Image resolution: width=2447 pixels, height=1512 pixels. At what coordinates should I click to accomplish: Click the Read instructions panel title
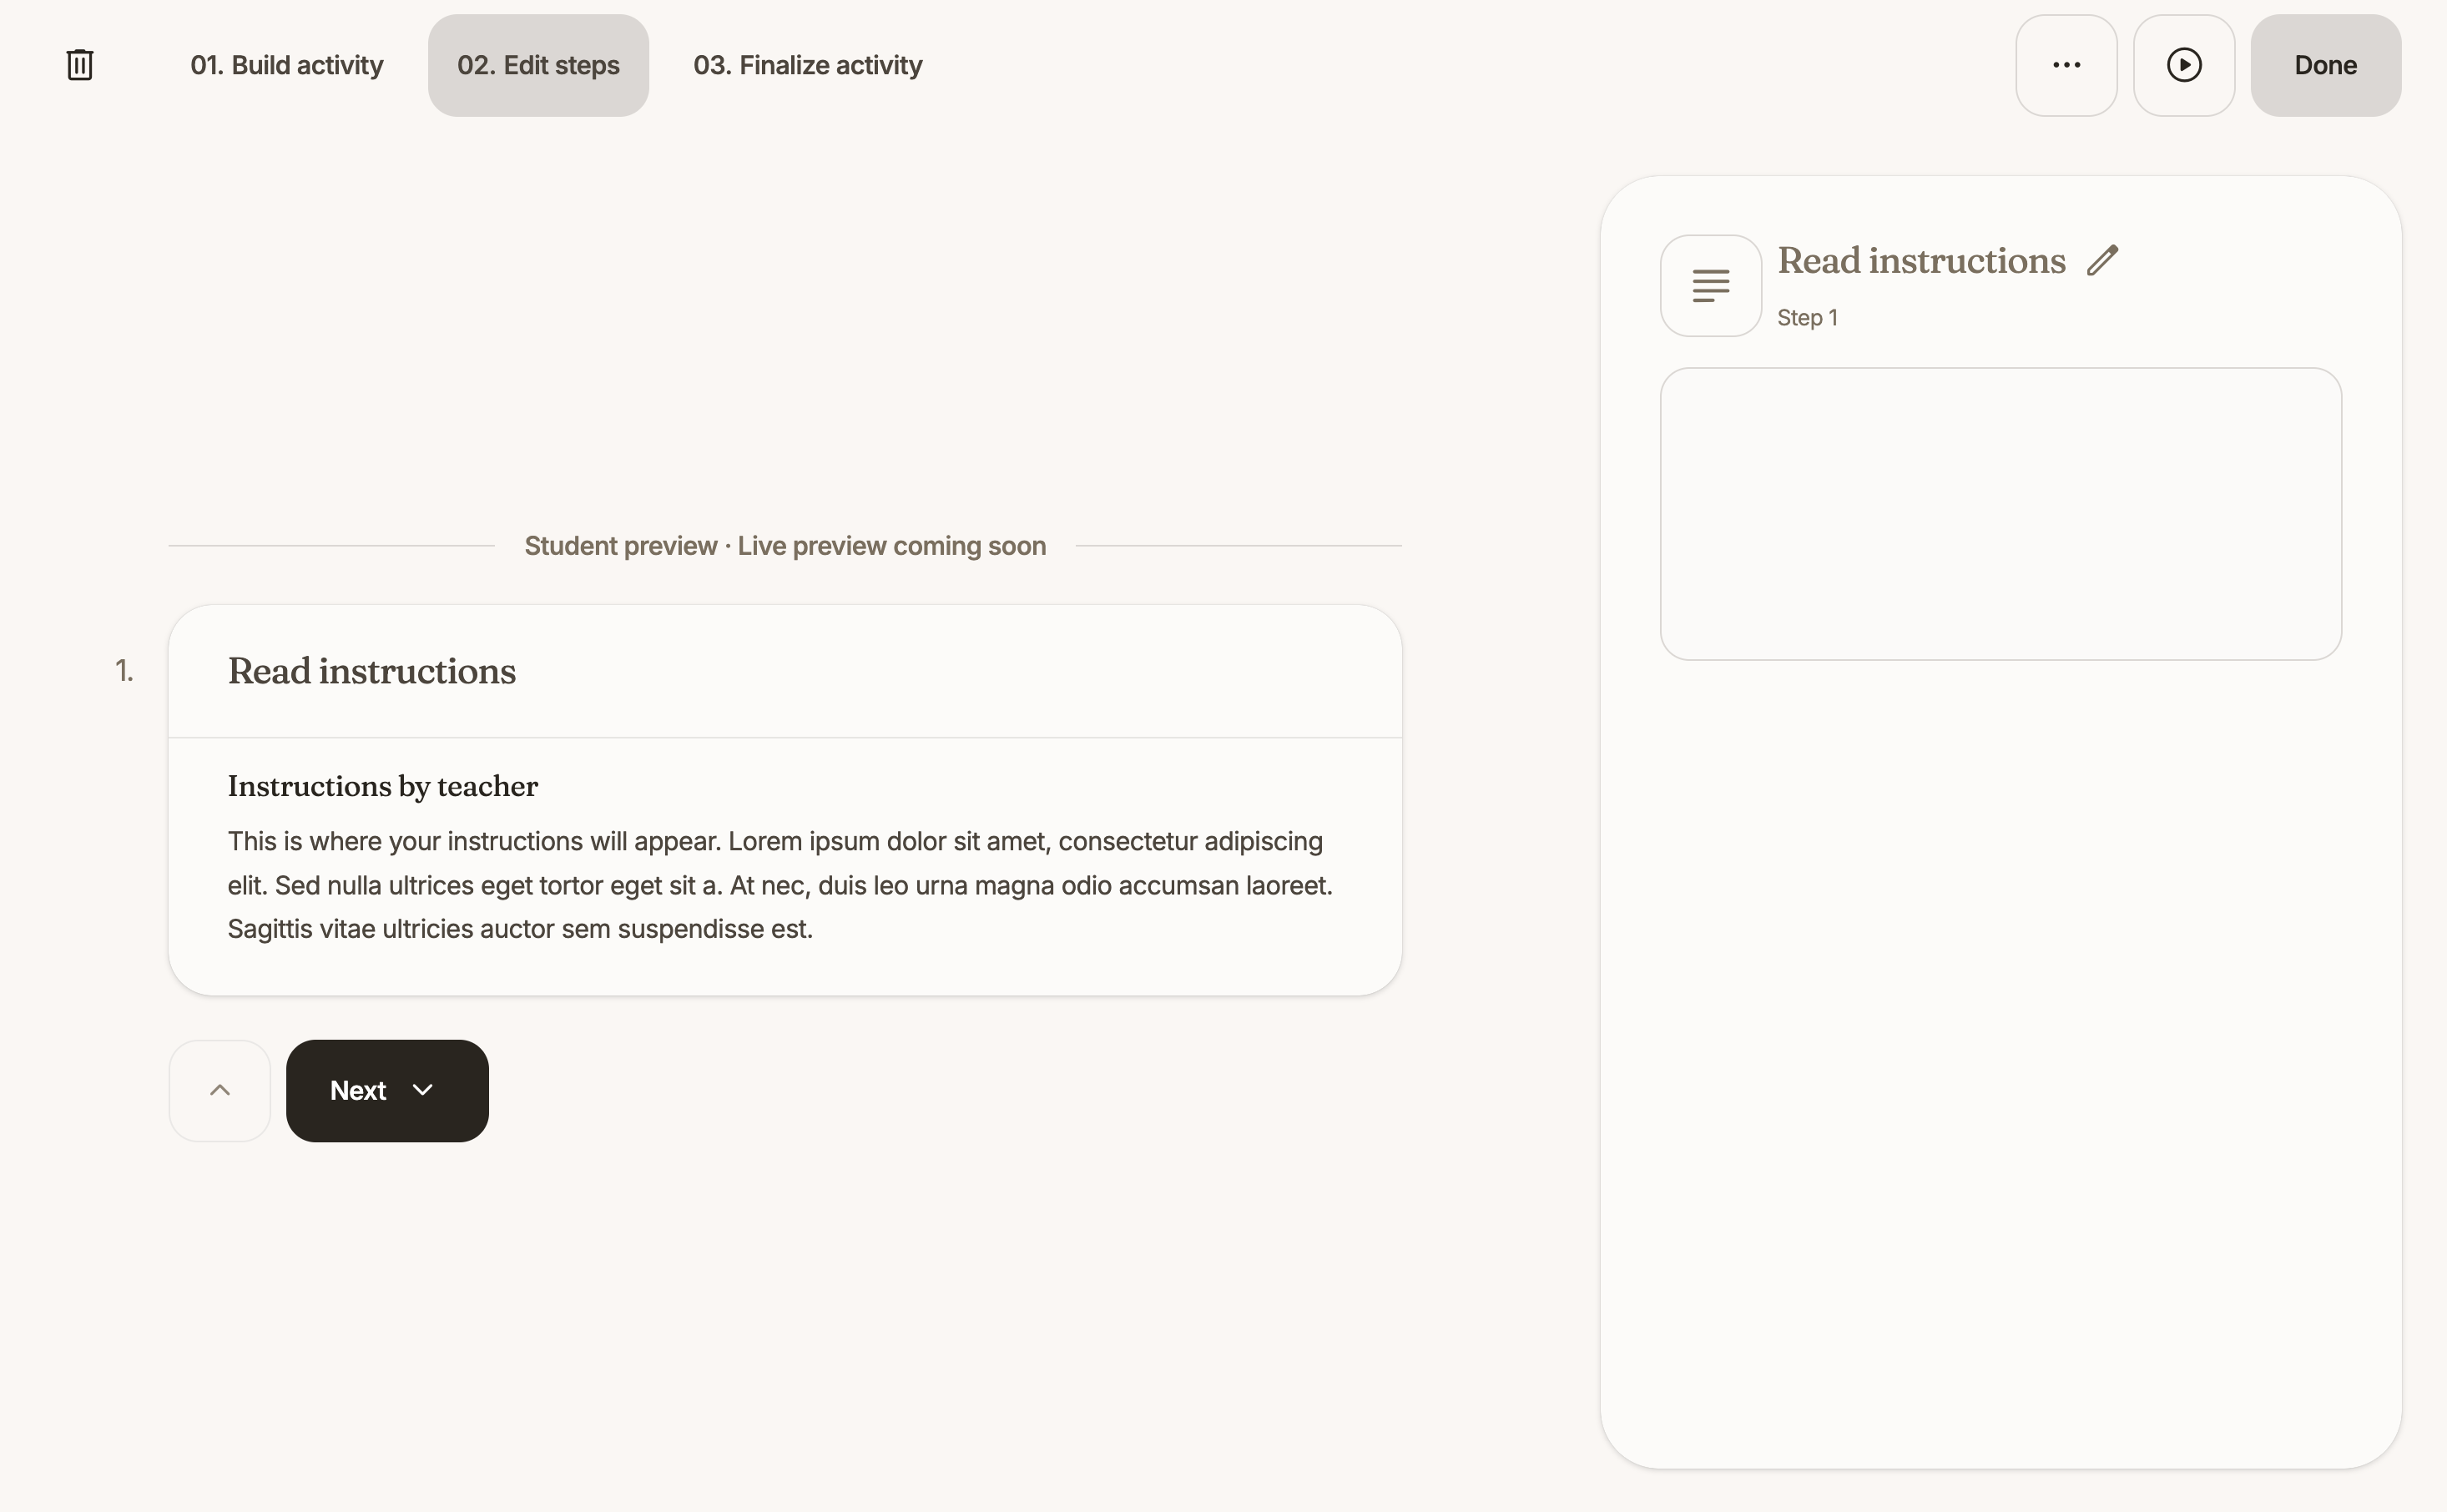1921,260
